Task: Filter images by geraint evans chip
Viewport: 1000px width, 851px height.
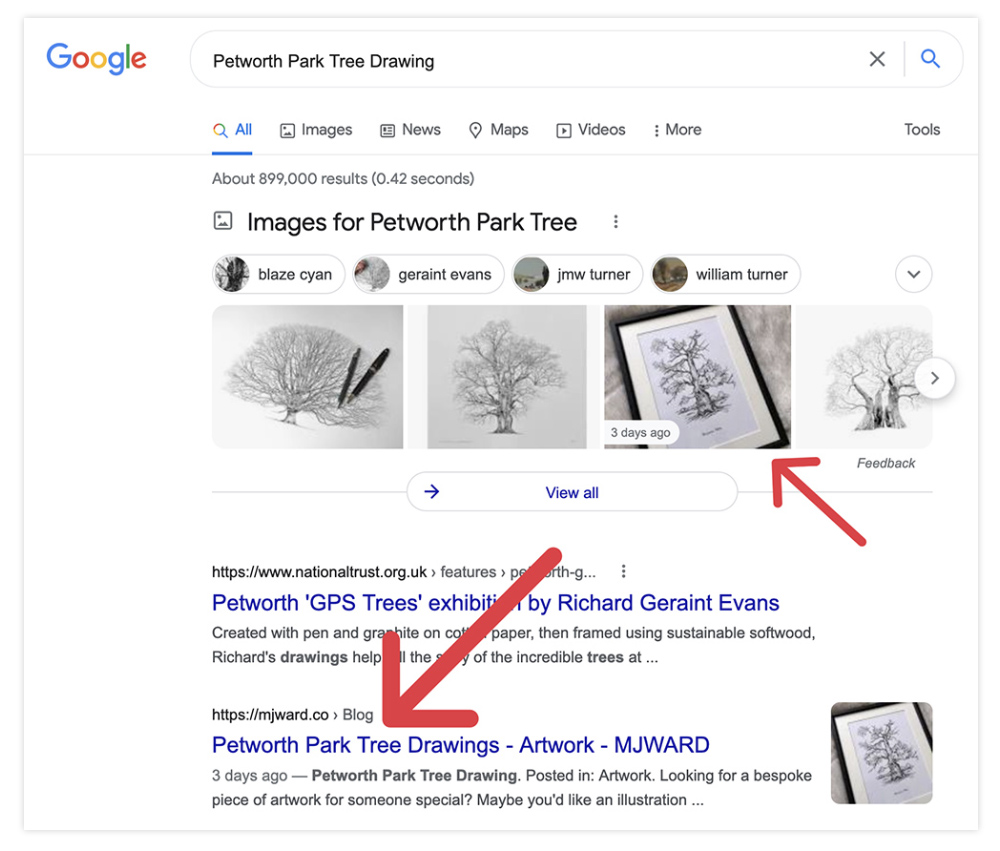Action: [x=428, y=274]
